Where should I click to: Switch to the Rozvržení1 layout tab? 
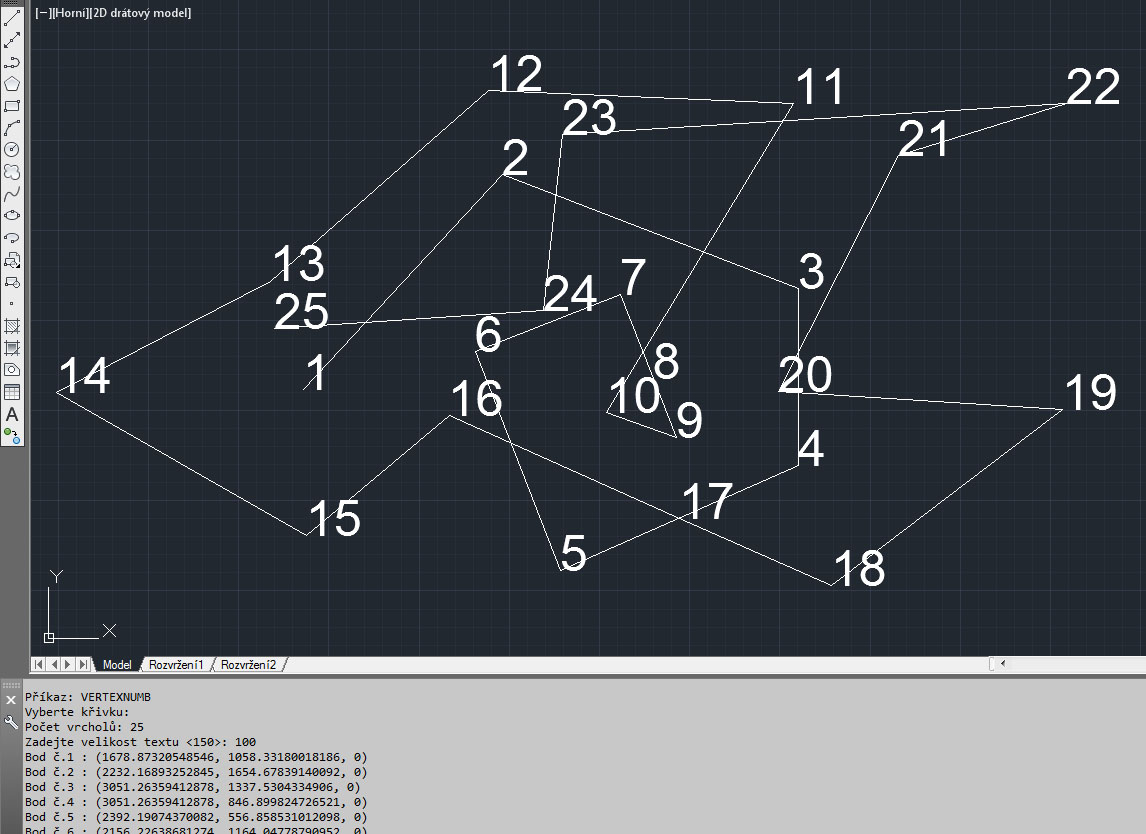pyautogui.click(x=176, y=665)
